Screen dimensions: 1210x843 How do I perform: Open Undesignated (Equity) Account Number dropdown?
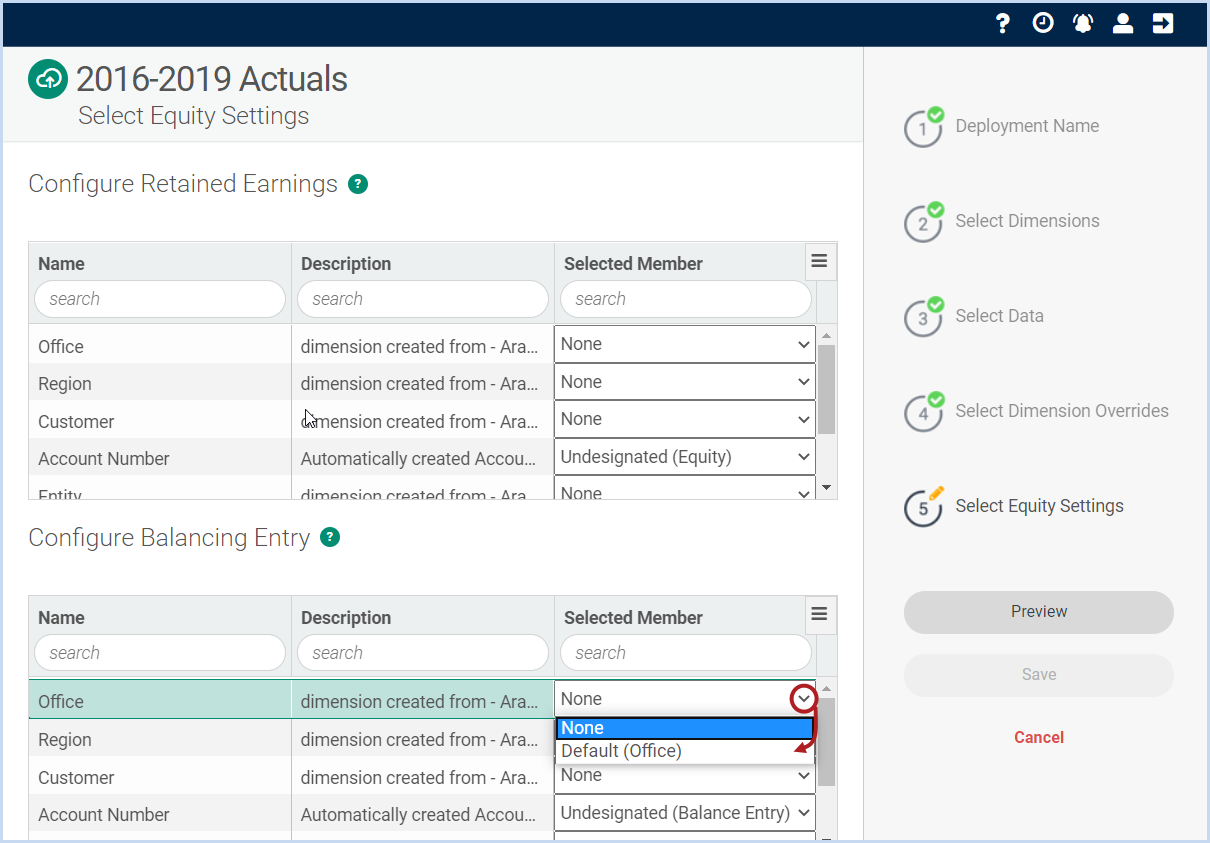point(685,457)
